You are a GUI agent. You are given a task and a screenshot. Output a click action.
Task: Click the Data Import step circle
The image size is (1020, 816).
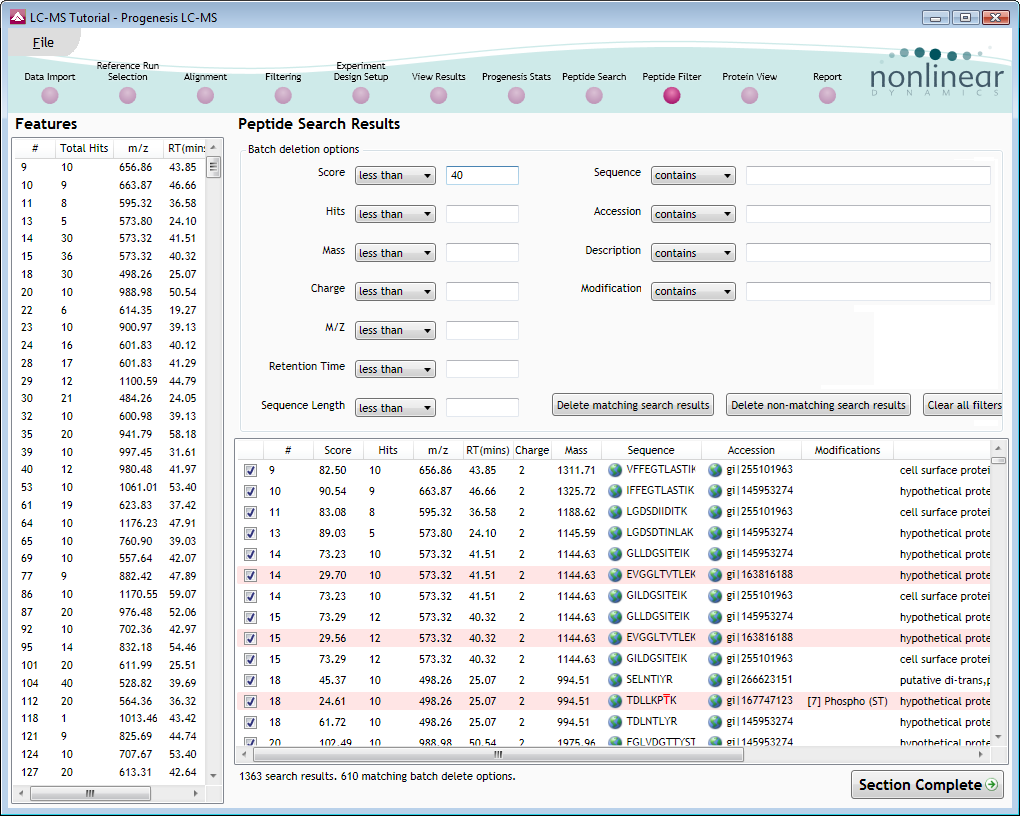point(49,96)
